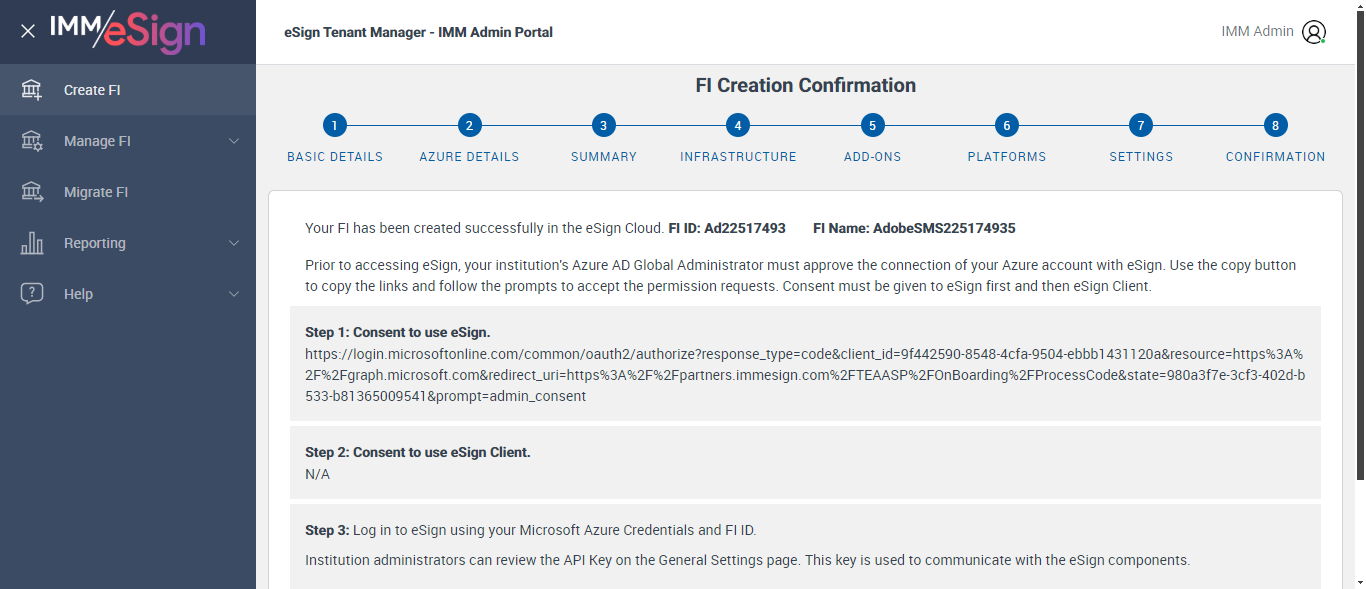Open the Migrate FI menu item
The image size is (1366, 589).
tap(96, 192)
